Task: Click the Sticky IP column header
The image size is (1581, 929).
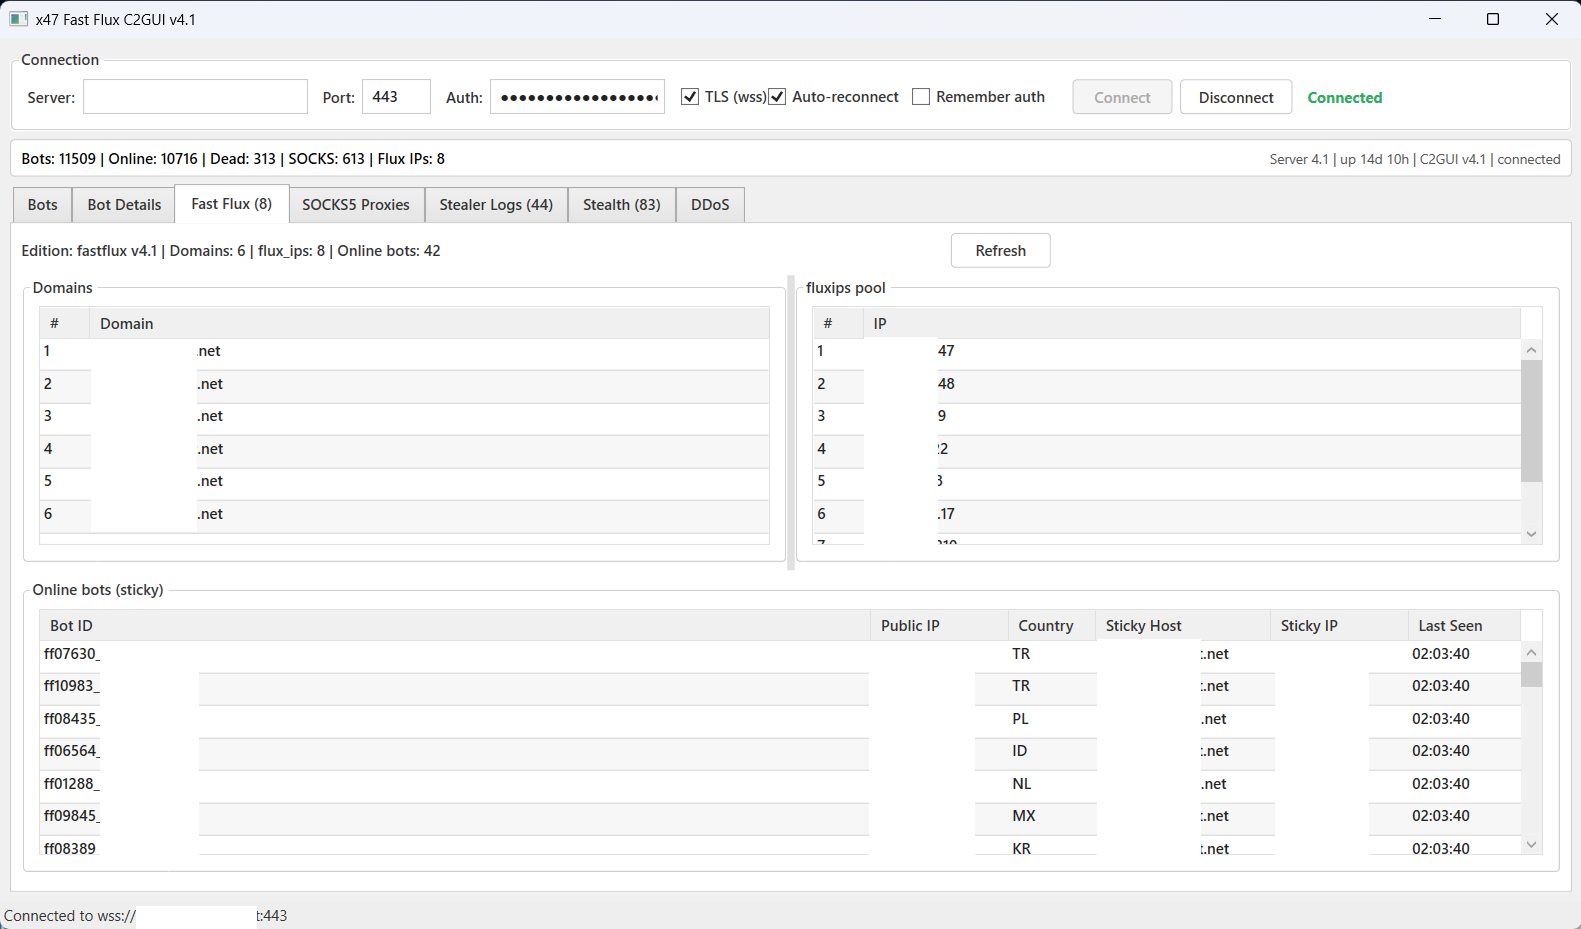Action: (1339, 626)
